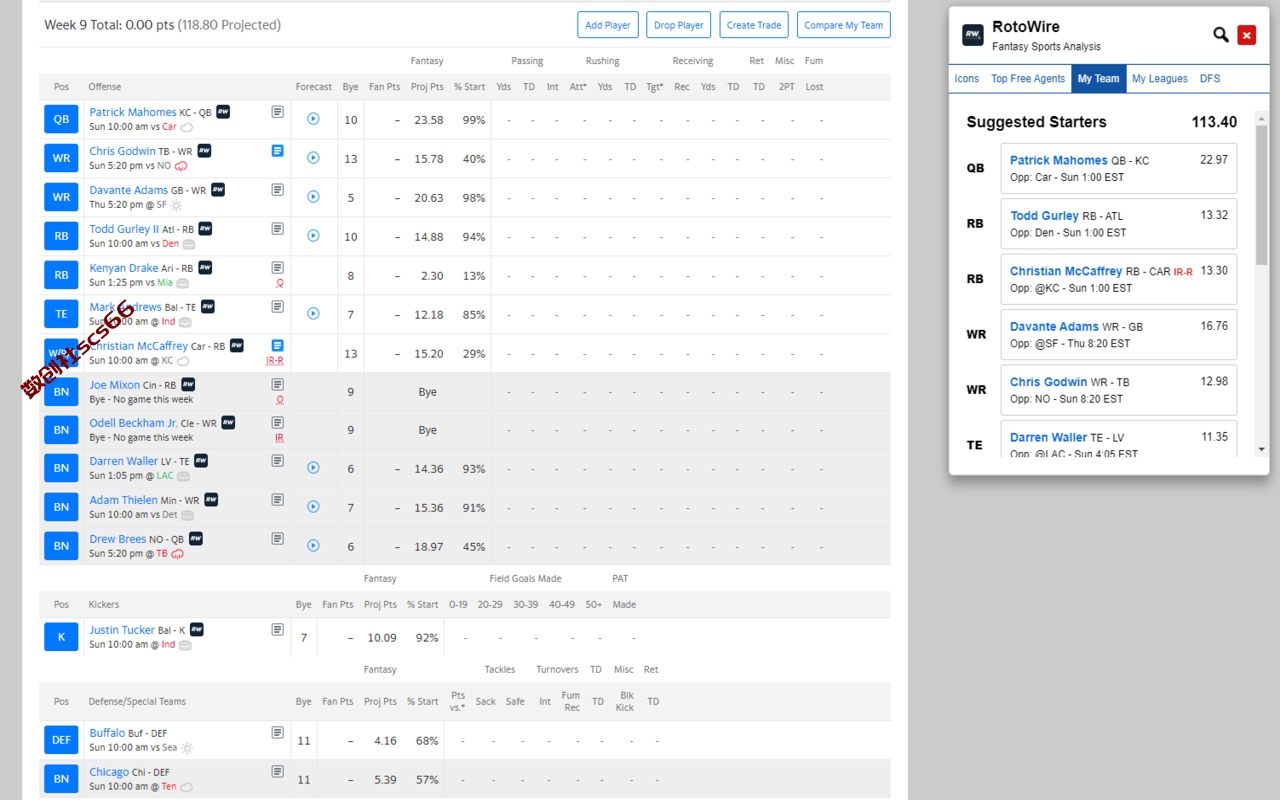Click the BN slot for Joe Mixon
This screenshot has height=800, width=1280.
tap(61, 391)
